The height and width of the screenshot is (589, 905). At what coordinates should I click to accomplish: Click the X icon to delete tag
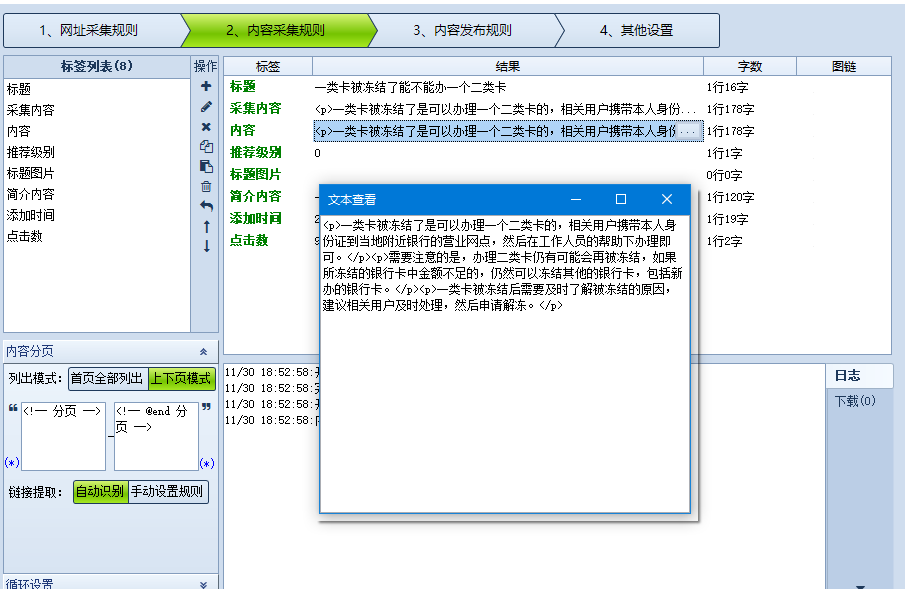click(206, 127)
